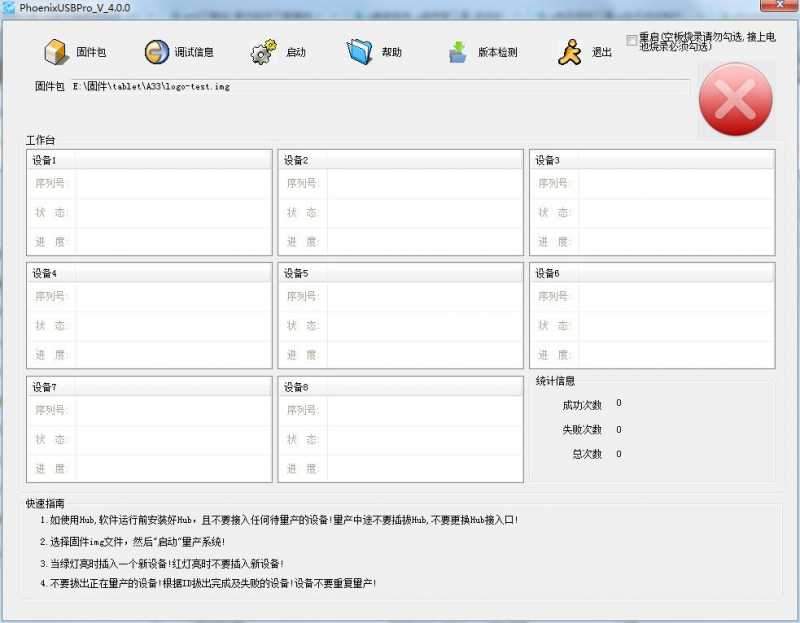This screenshot has height=623, width=800.
Task: Toggle the 重启 reboot checkbox
Action: tap(631, 40)
